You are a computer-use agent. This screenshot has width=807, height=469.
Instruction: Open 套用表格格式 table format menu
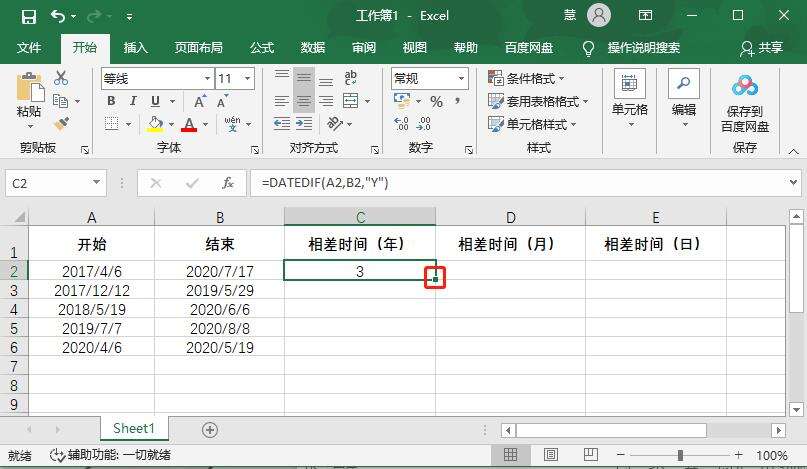click(x=538, y=101)
